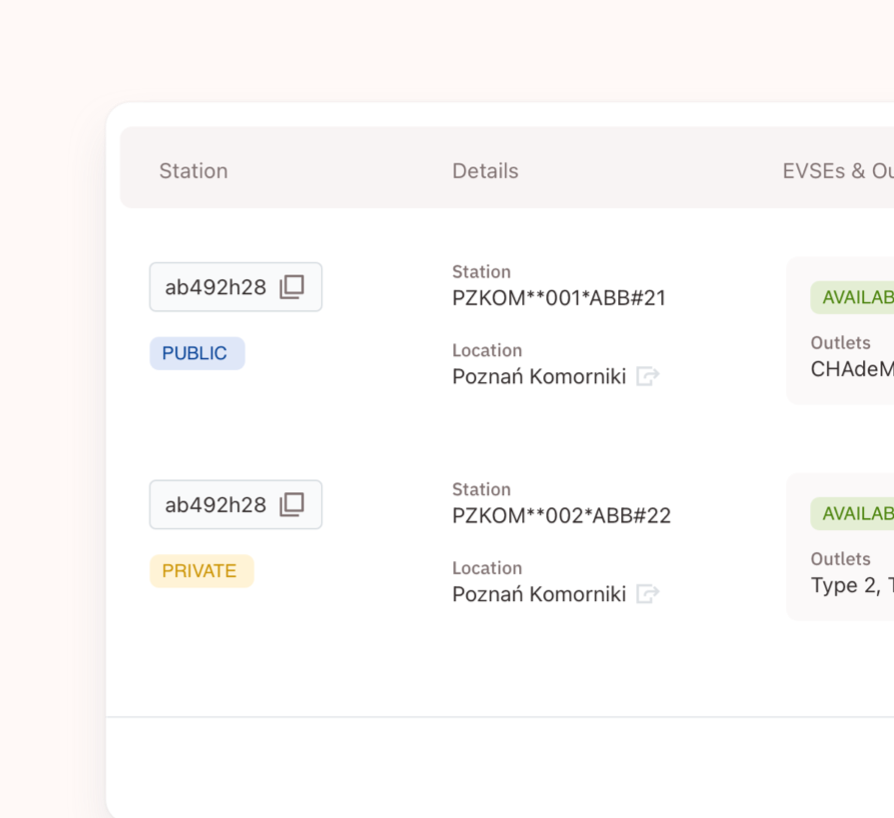894x818 pixels.
Task: Click the Outlets label above CHAdeMO
Action: tap(840, 343)
